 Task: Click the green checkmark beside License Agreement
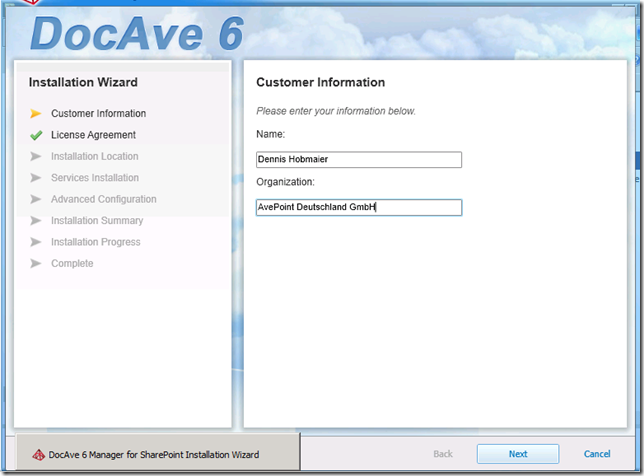[36, 135]
